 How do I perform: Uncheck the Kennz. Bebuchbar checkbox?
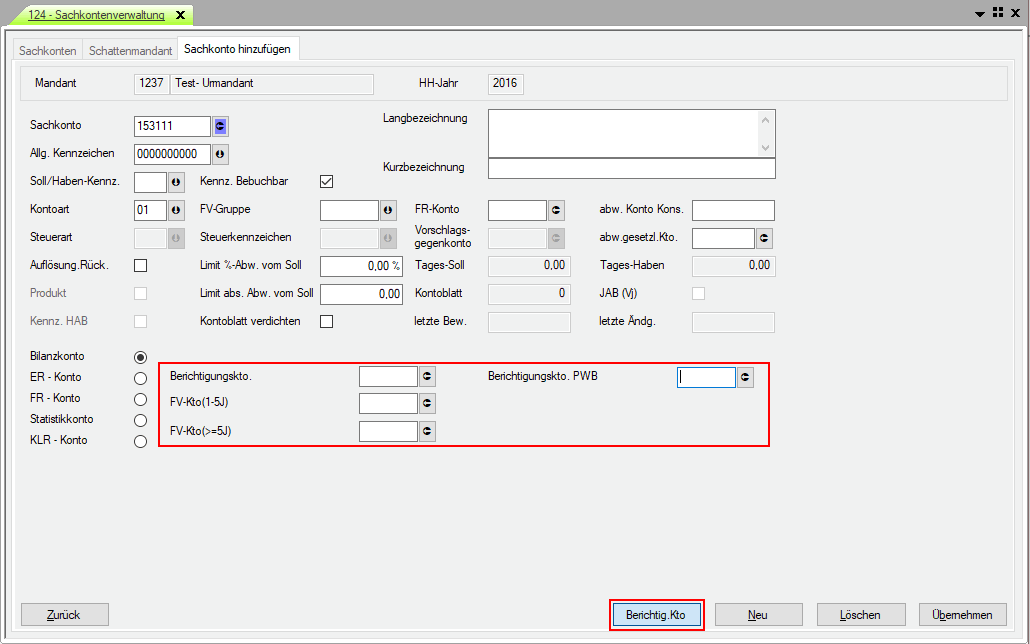[x=325, y=182]
